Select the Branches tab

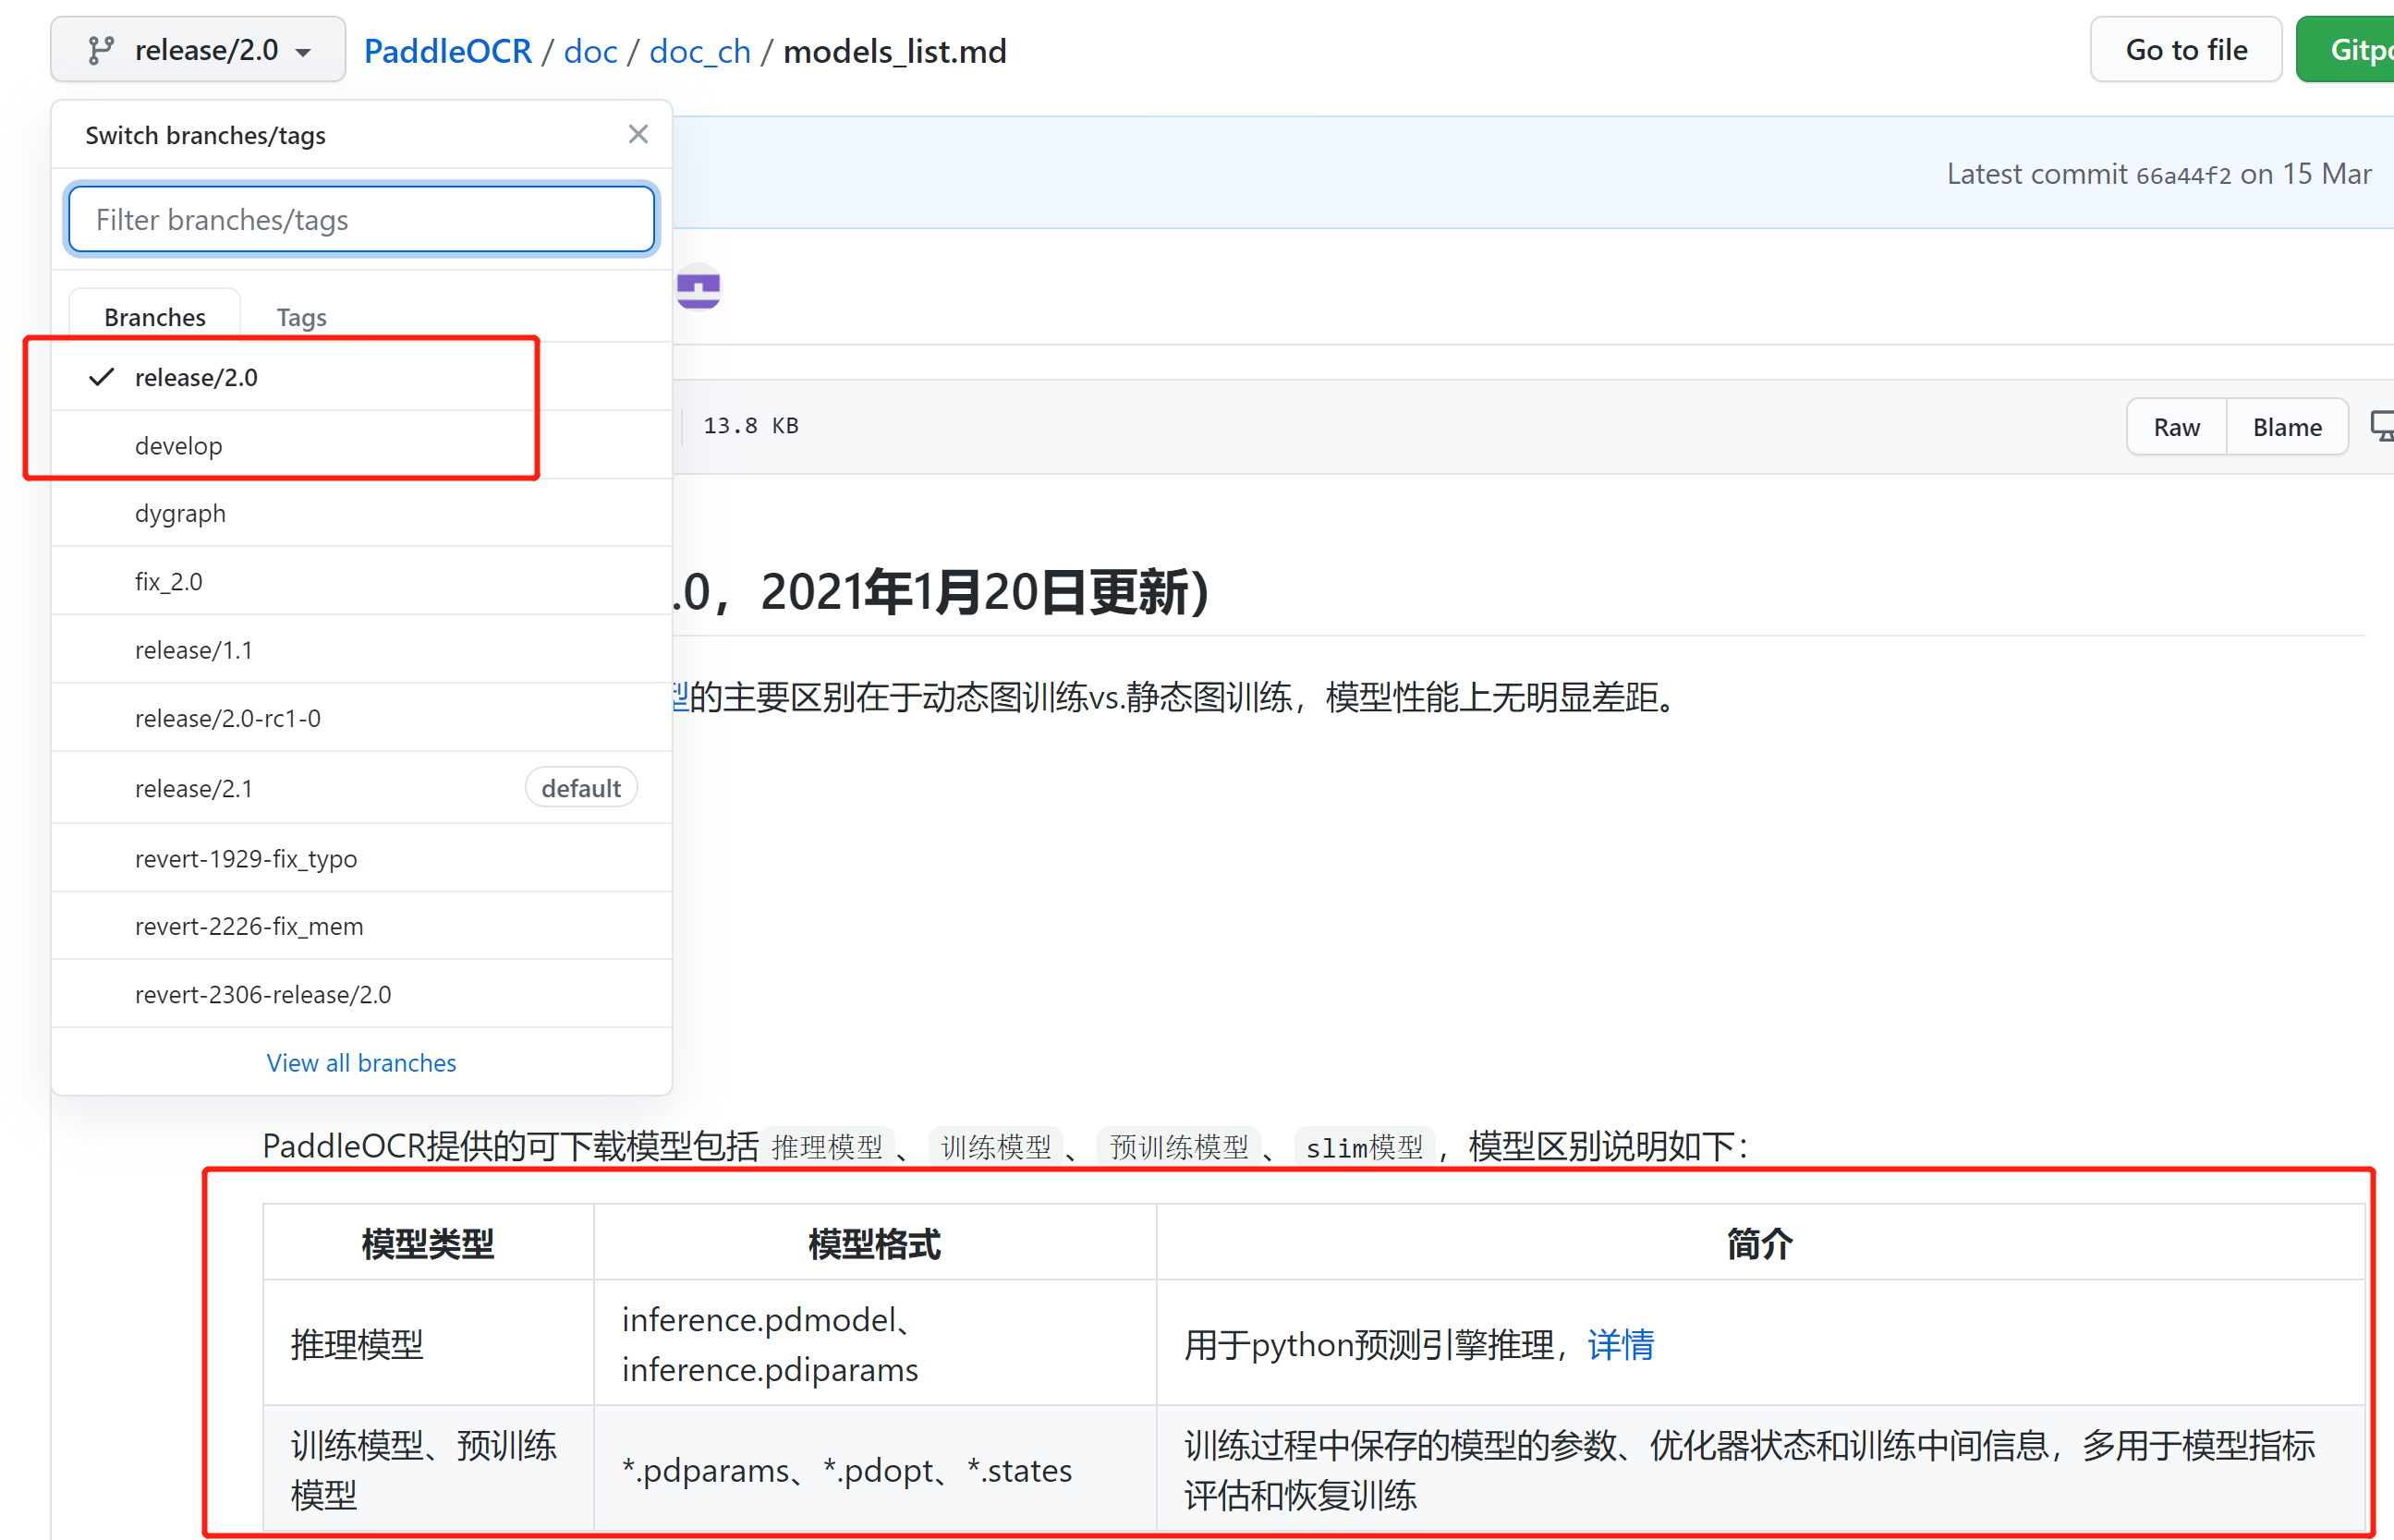point(155,317)
